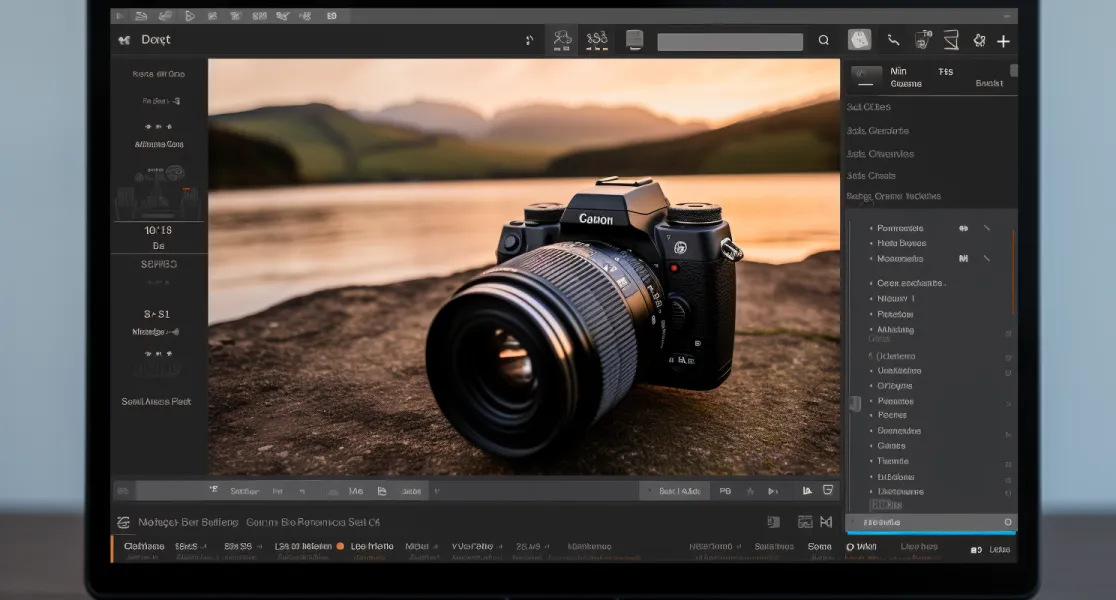
Task: Open the Beaist tab
Action: (989, 83)
